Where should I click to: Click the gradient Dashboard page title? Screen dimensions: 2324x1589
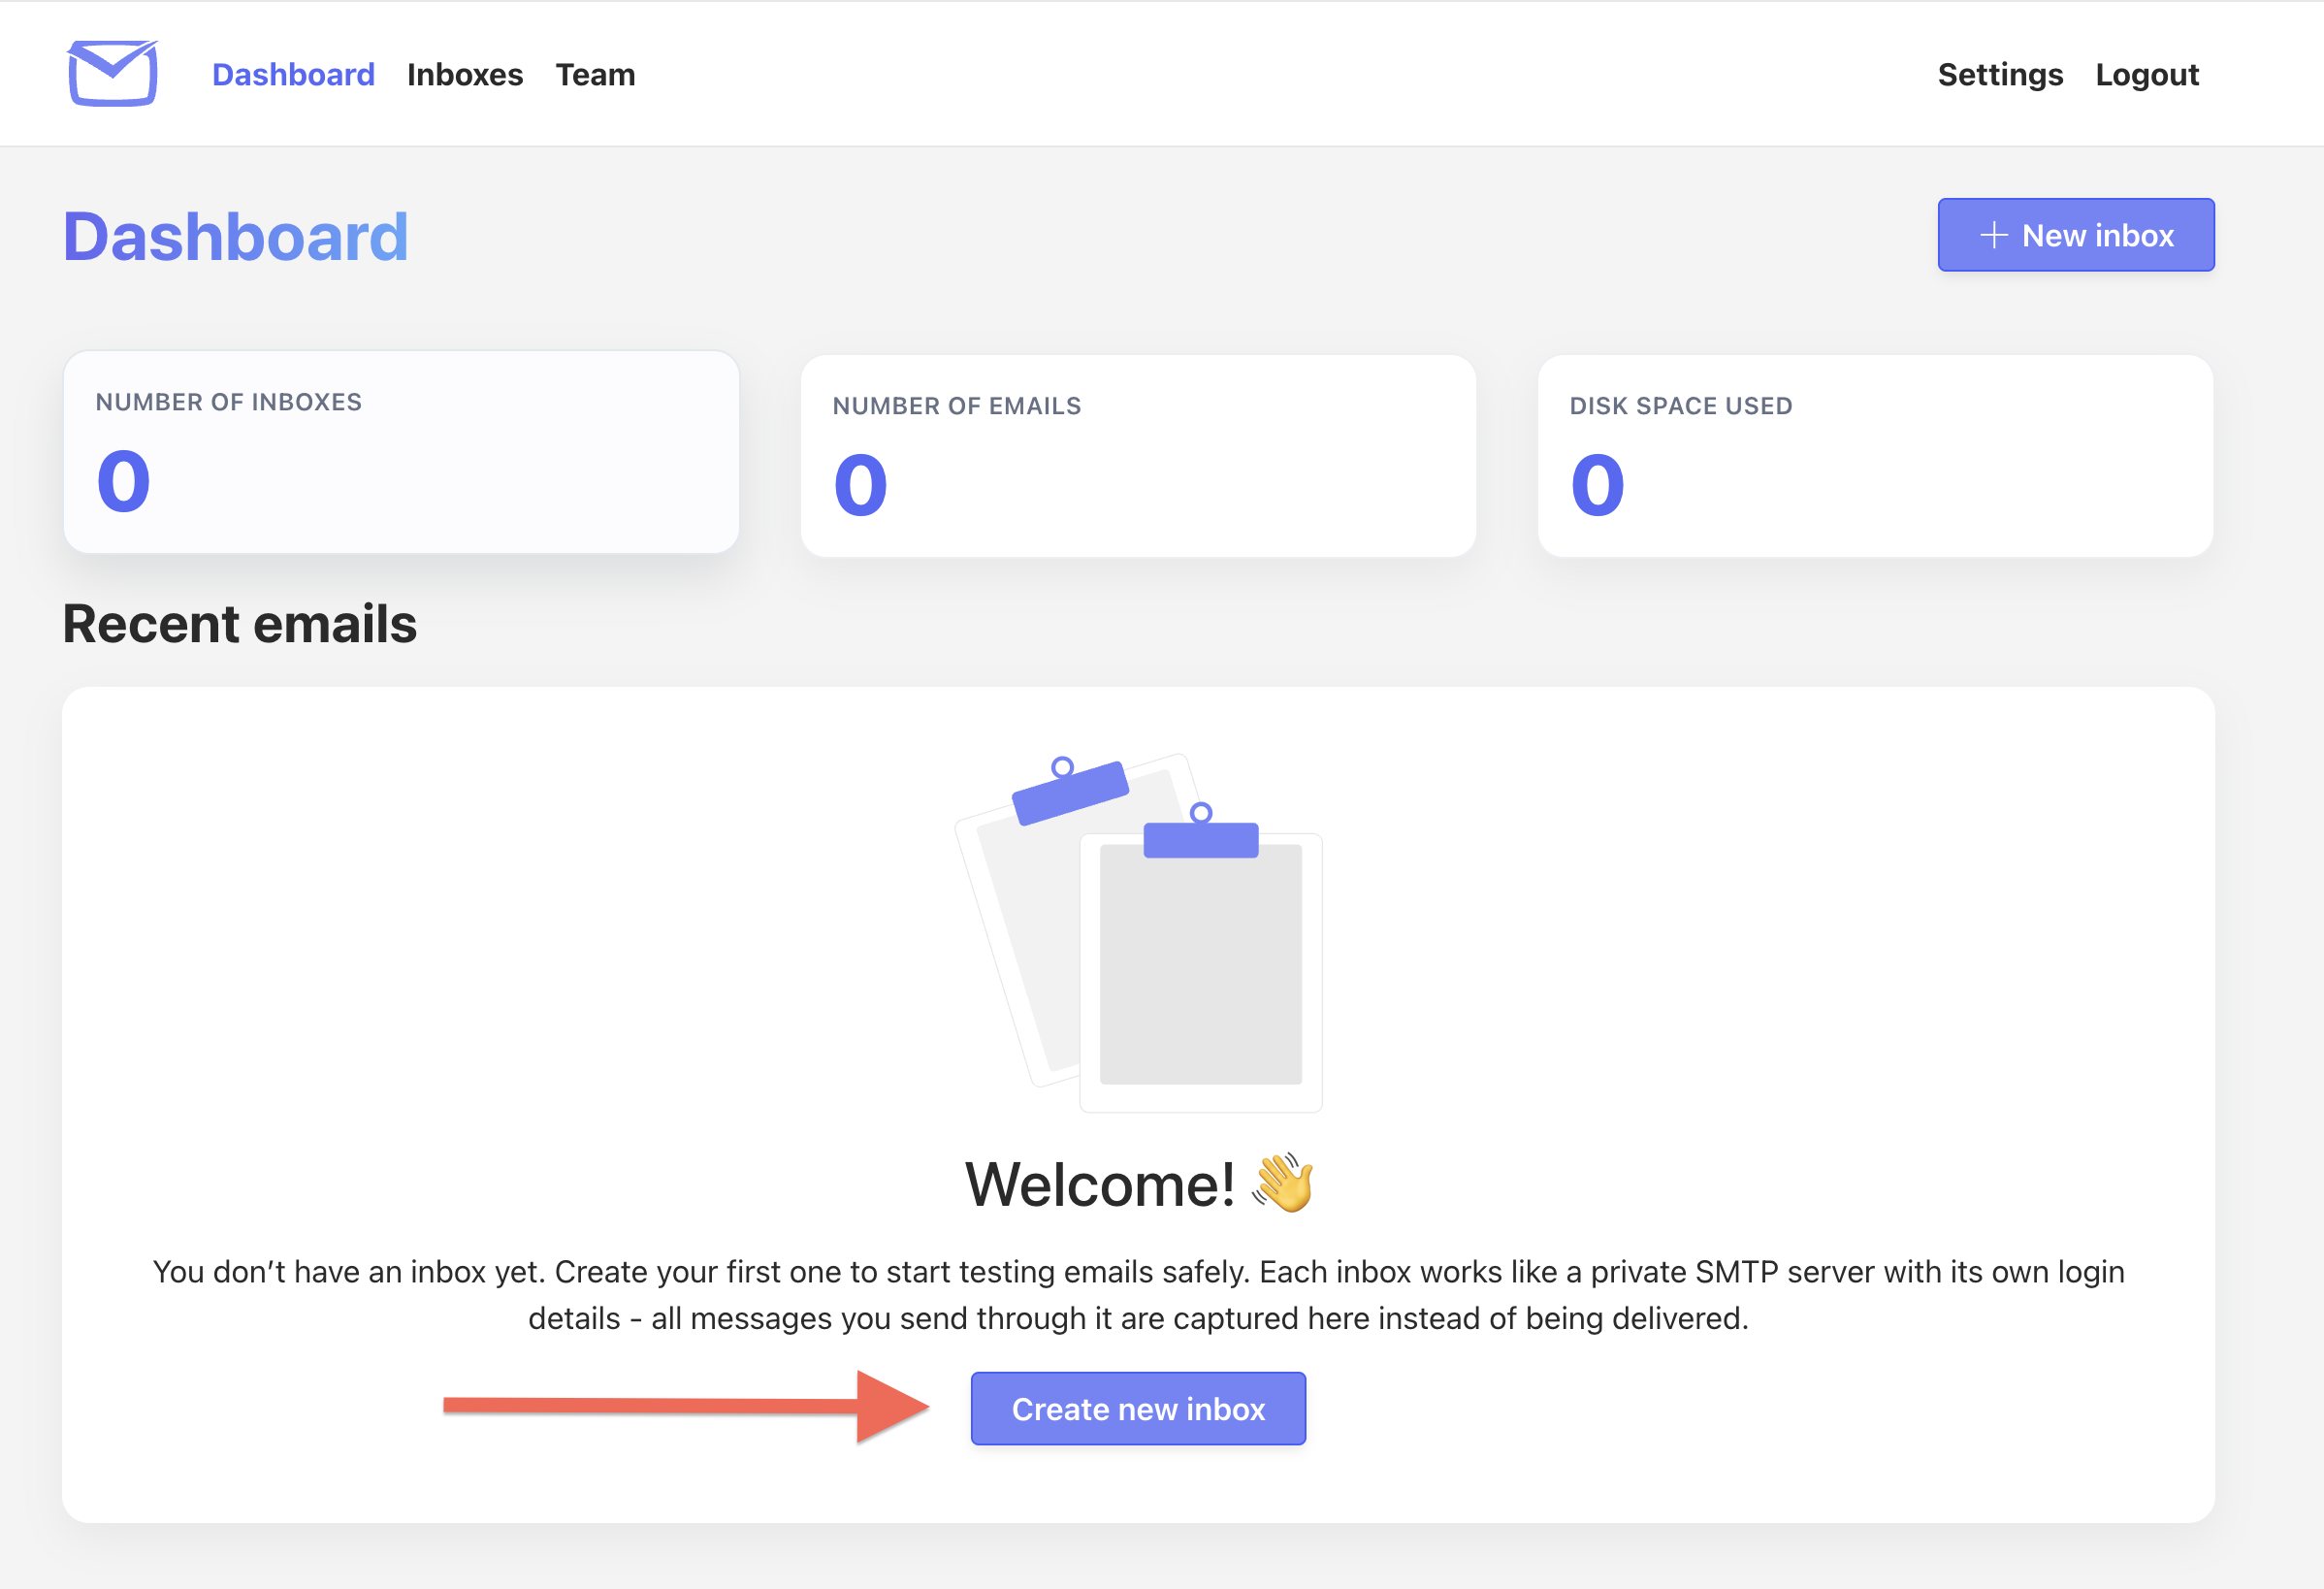coord(235,236)
